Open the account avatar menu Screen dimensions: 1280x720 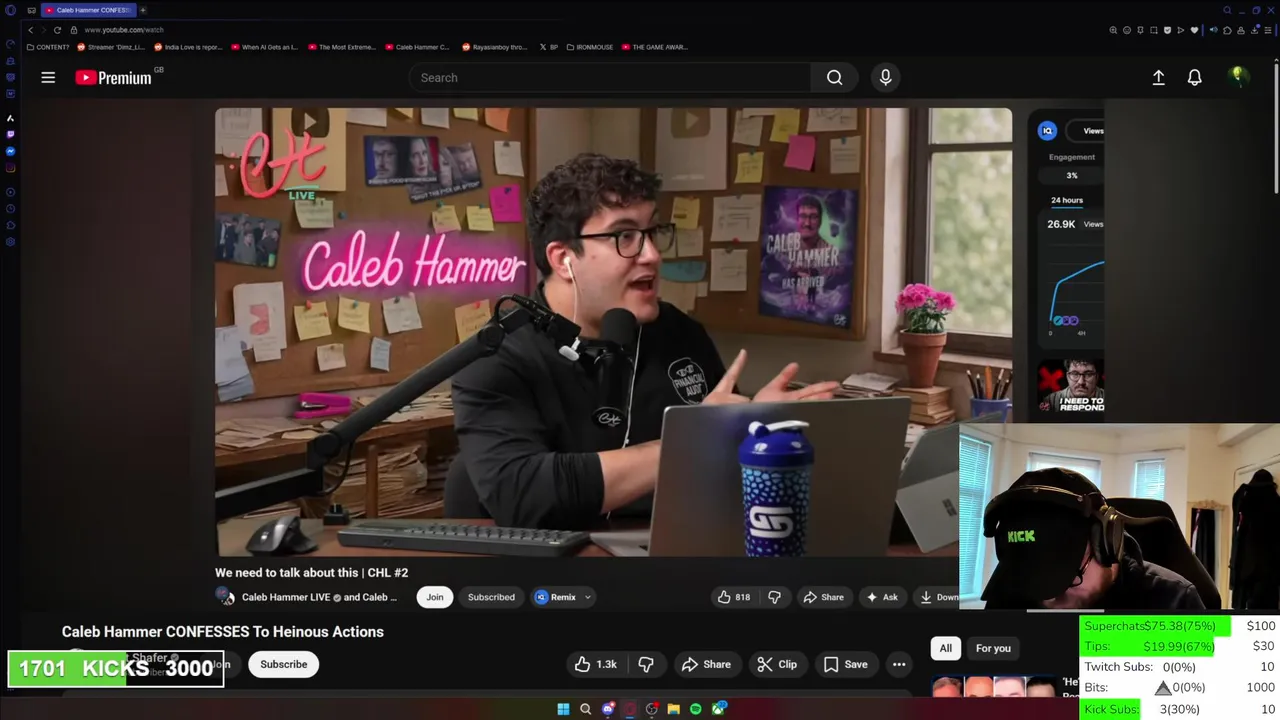[1238, 77]
